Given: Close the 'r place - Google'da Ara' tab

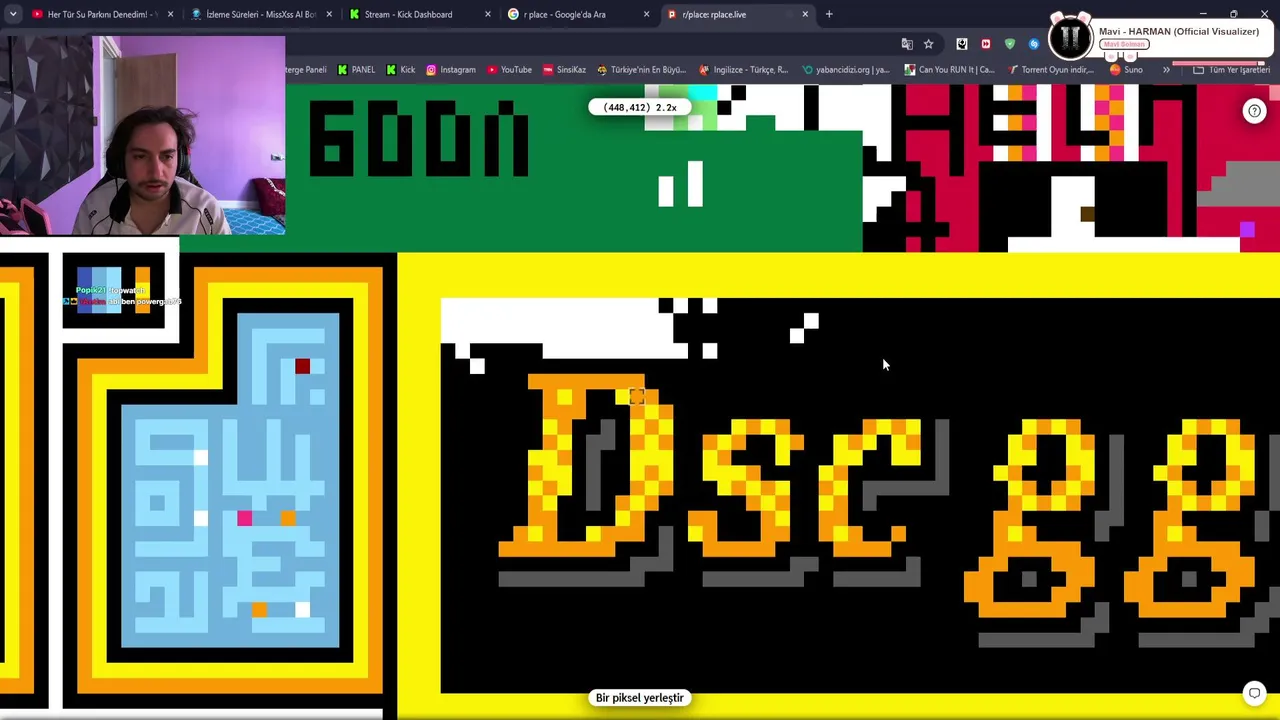Looking at the screenshot, I should pyautogui.click(x=646, y=14).
